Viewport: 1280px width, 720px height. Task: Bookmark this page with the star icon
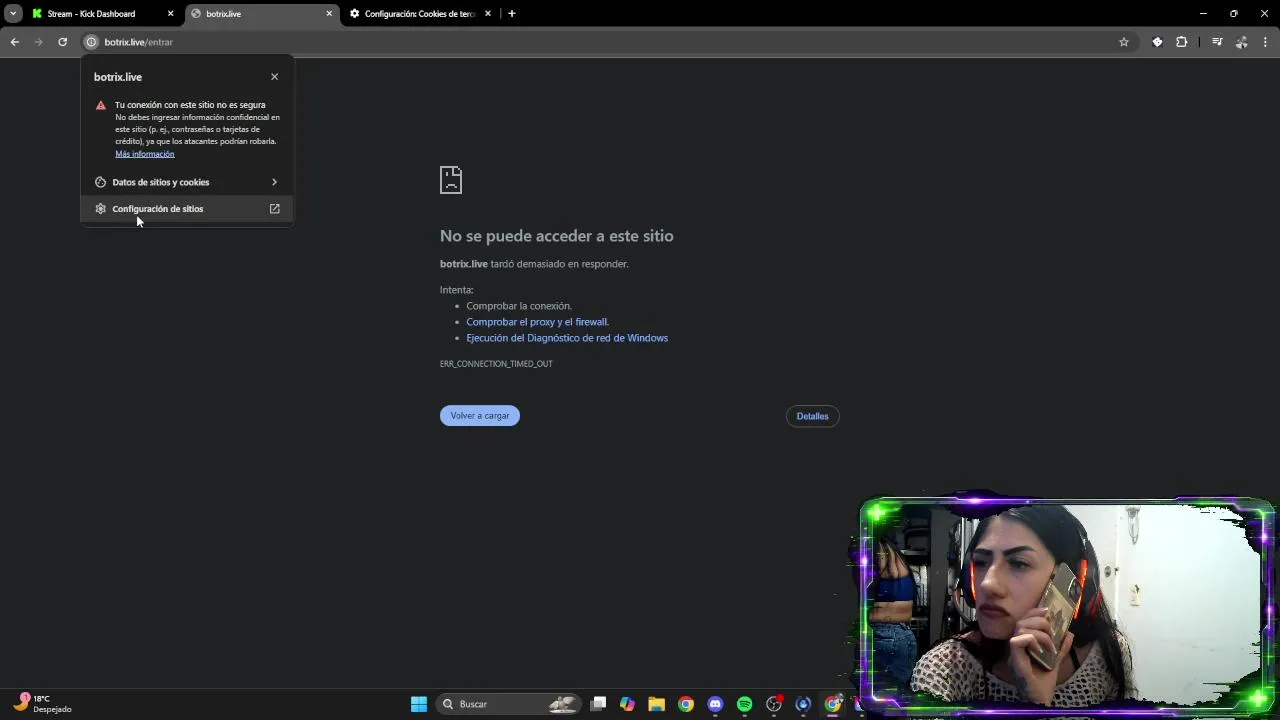(x=1124, y=42)
